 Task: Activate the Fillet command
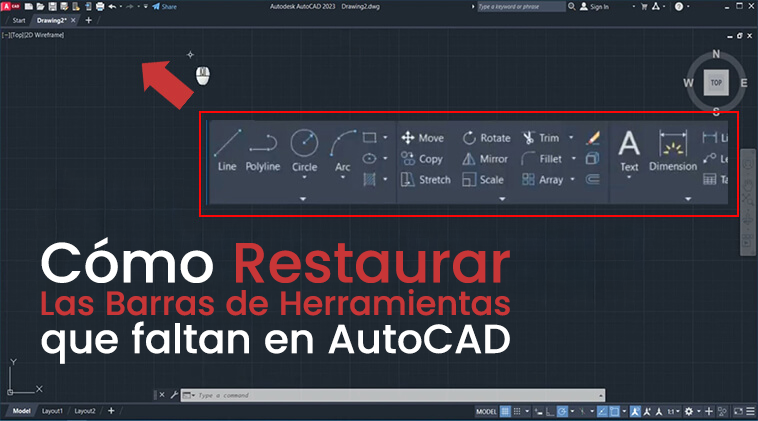542,159
